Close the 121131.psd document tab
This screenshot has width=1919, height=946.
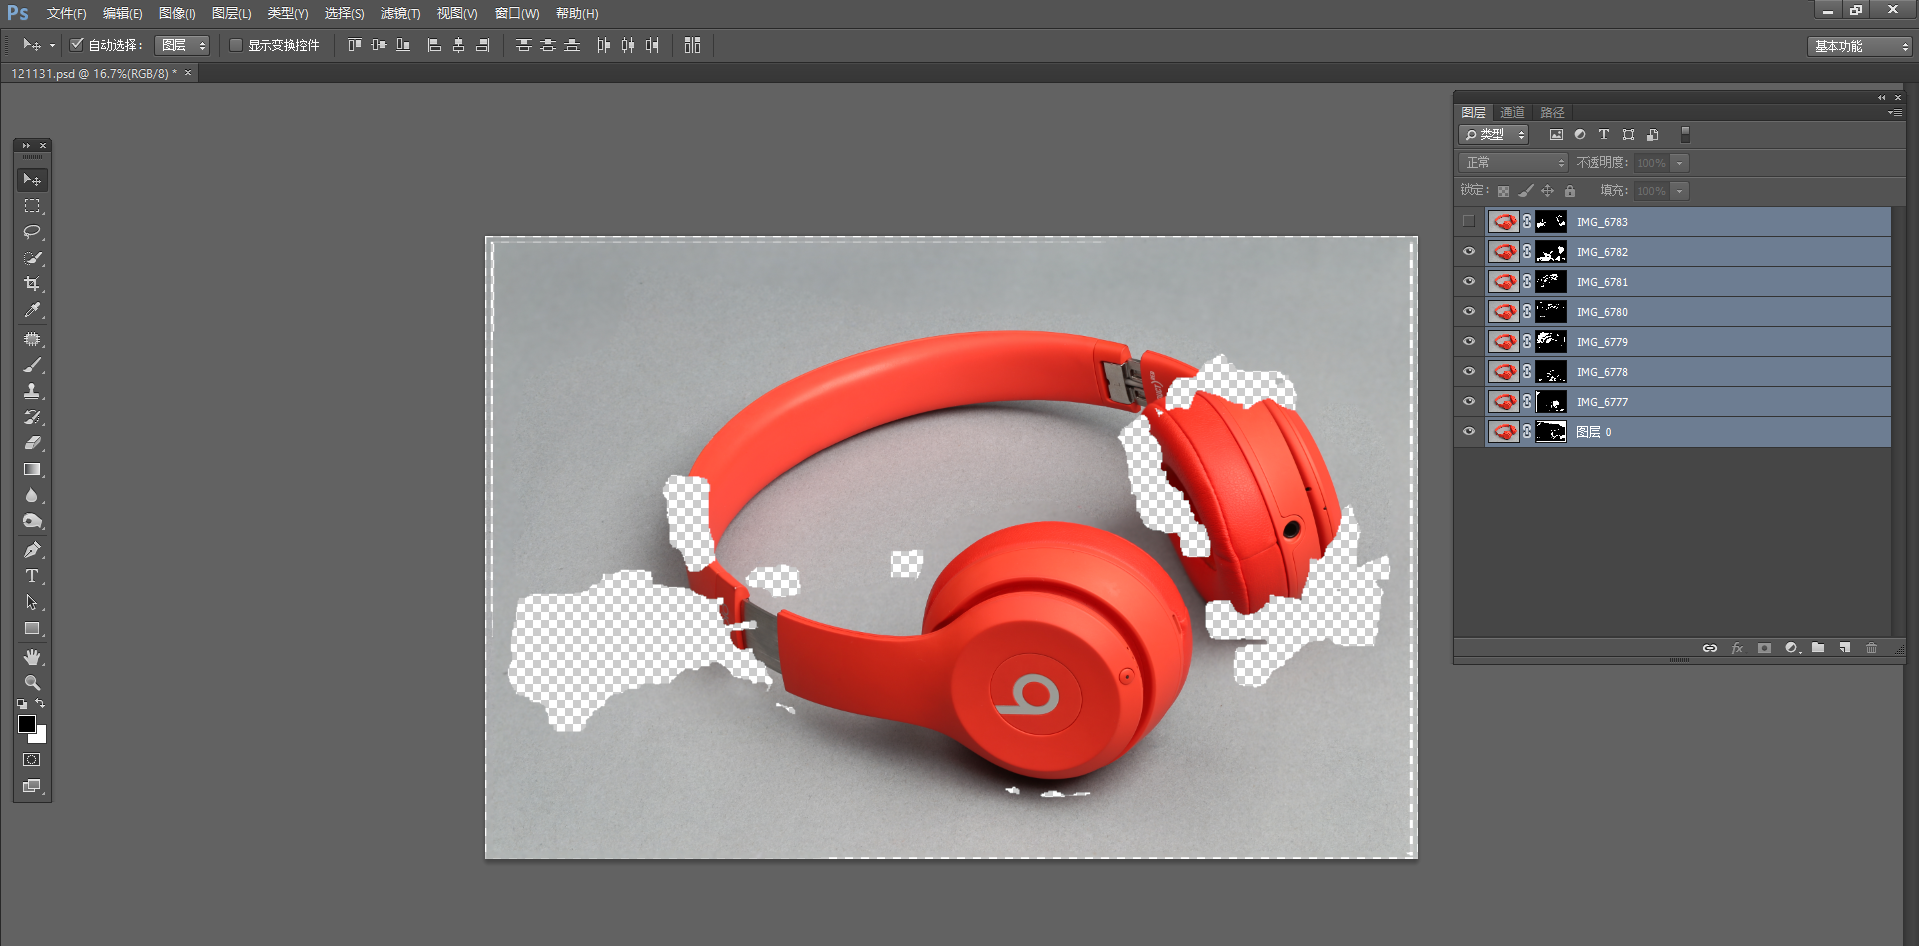[x=188, y=73]
